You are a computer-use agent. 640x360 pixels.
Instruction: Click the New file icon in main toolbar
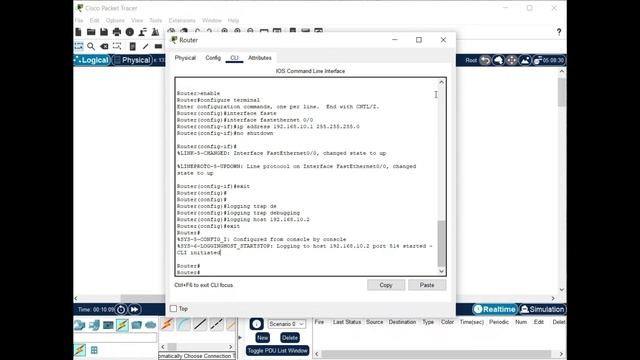coord(78,32)
